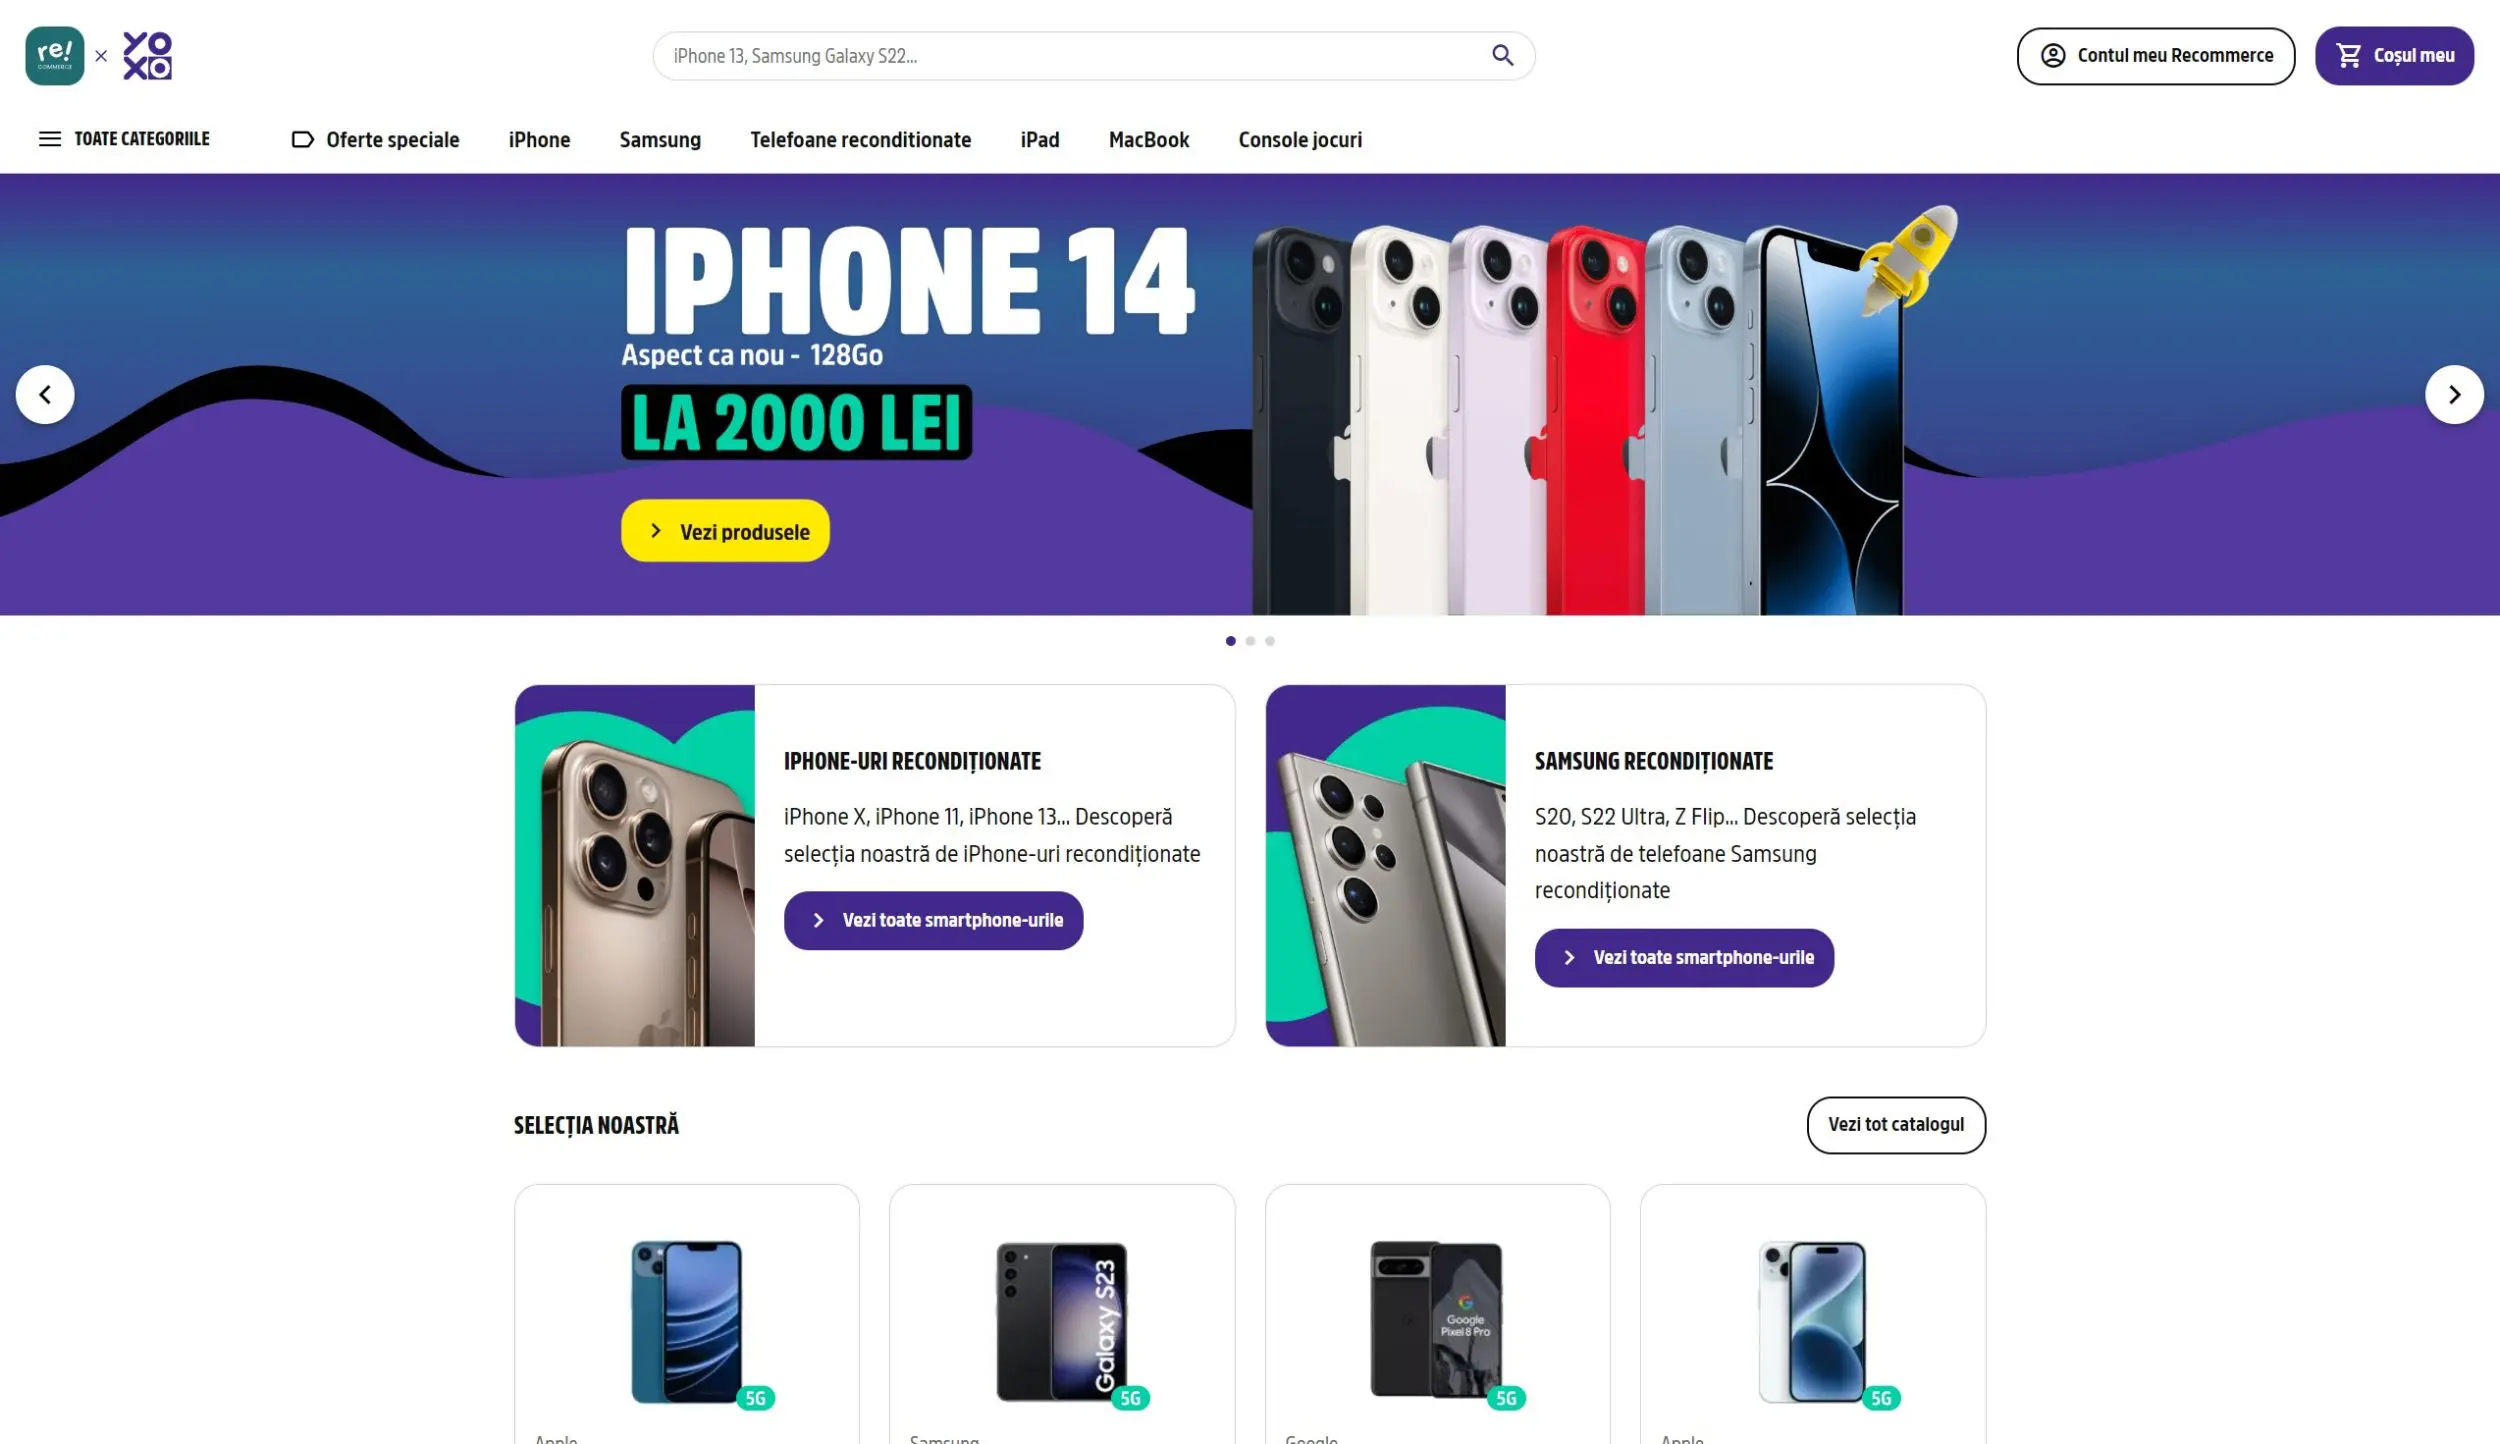Open the Galaxy S23 product thumbnail

(1062, 1322)
